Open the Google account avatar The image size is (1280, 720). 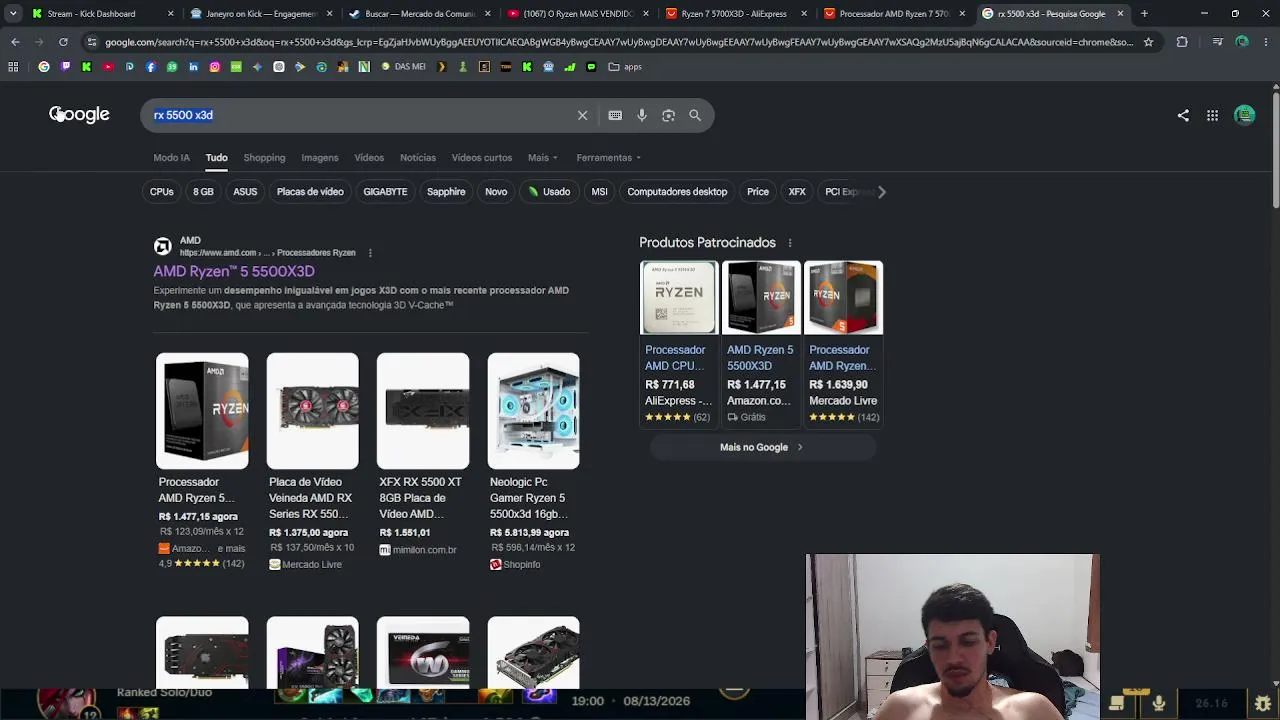(x=1245, y=115)
